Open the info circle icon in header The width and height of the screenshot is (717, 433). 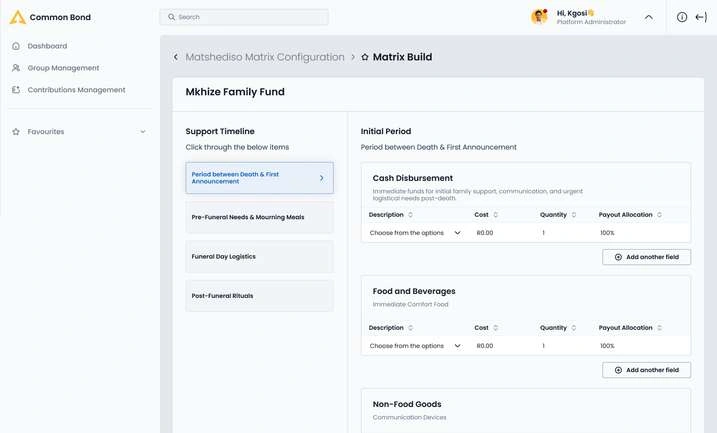tap(682, 17)
